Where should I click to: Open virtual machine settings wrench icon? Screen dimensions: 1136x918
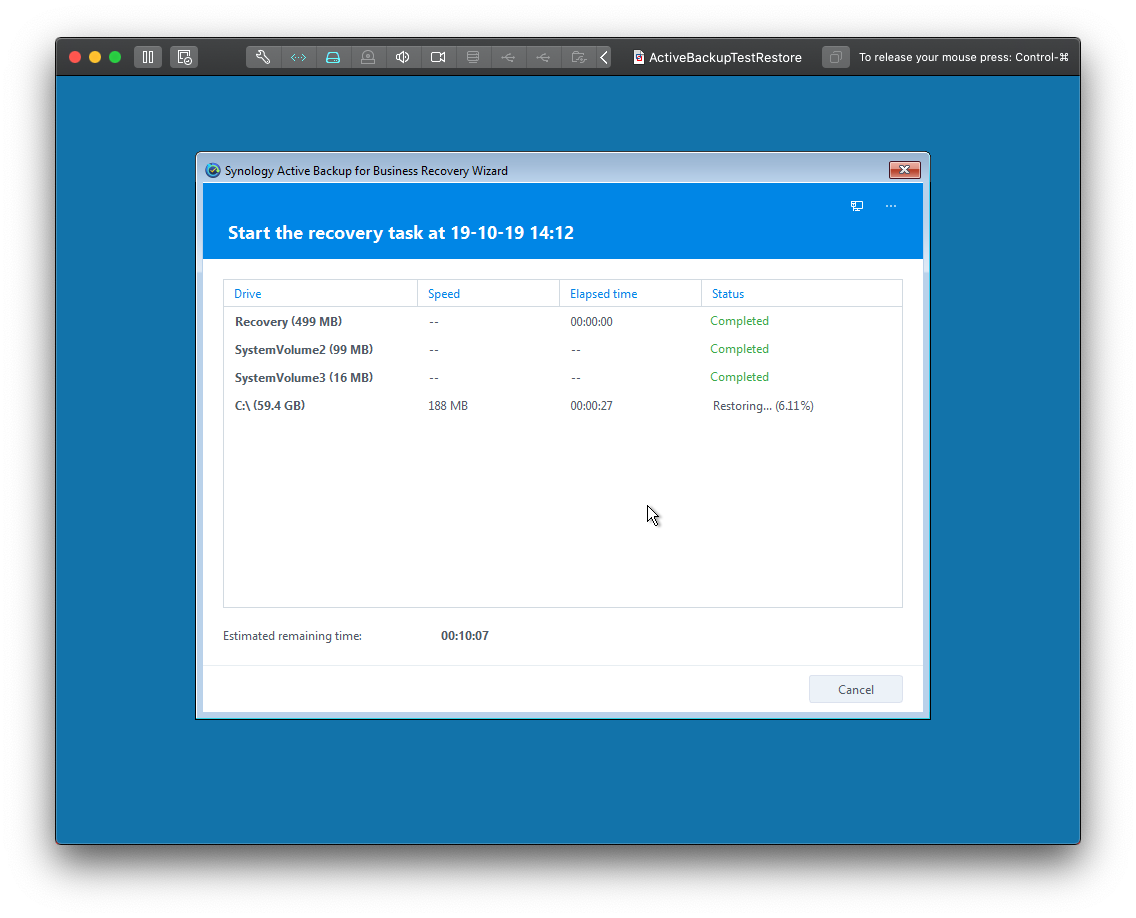tap(263, 57)
